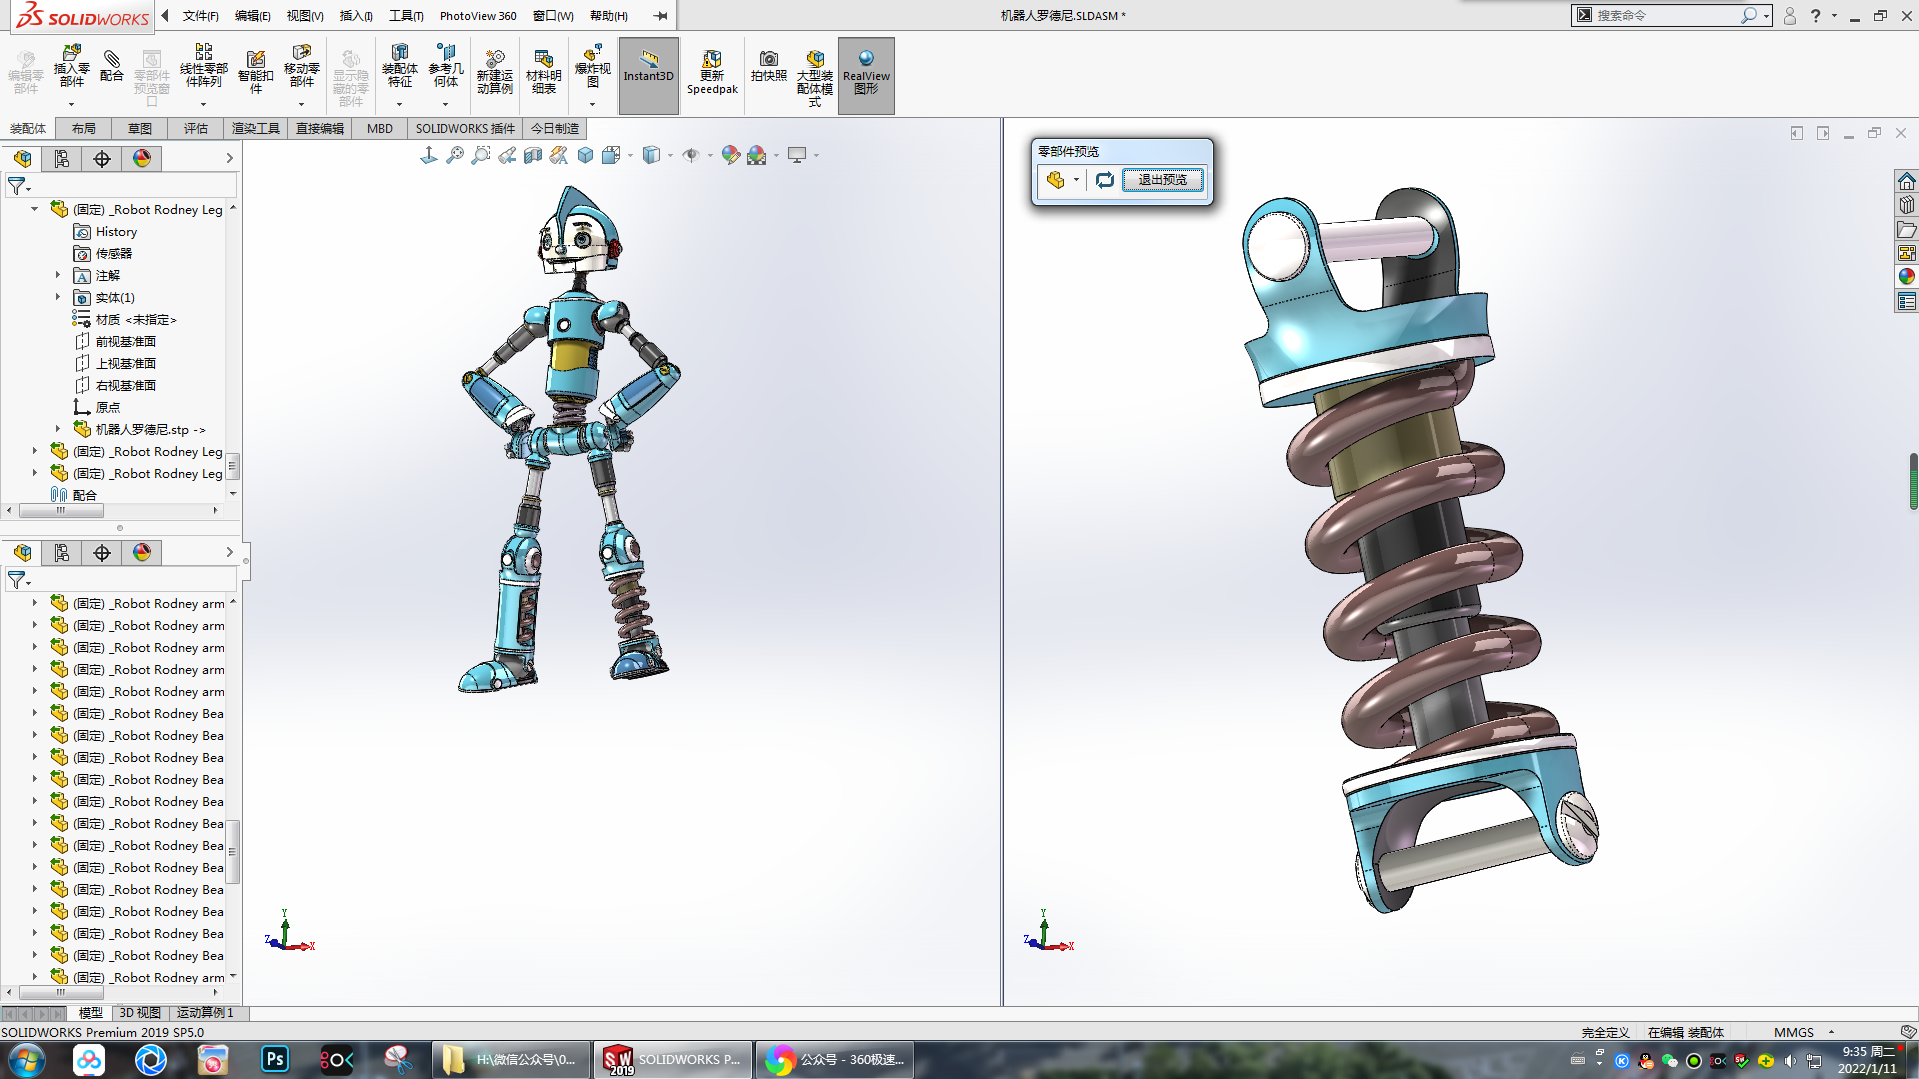Viewport: 1919px width, 1079px height.
Task: Collapse first _Robot Rodney Leg tree node
Action: [x=35, y=209]
